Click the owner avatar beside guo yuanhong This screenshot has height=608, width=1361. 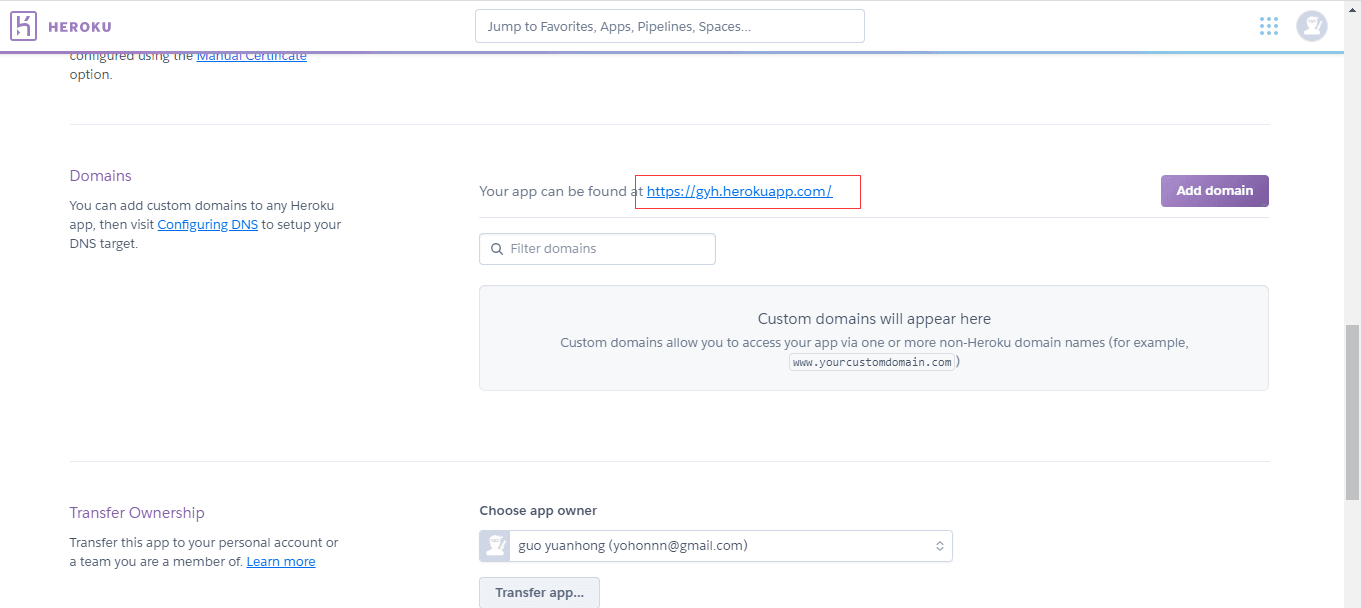pos(496,546)
